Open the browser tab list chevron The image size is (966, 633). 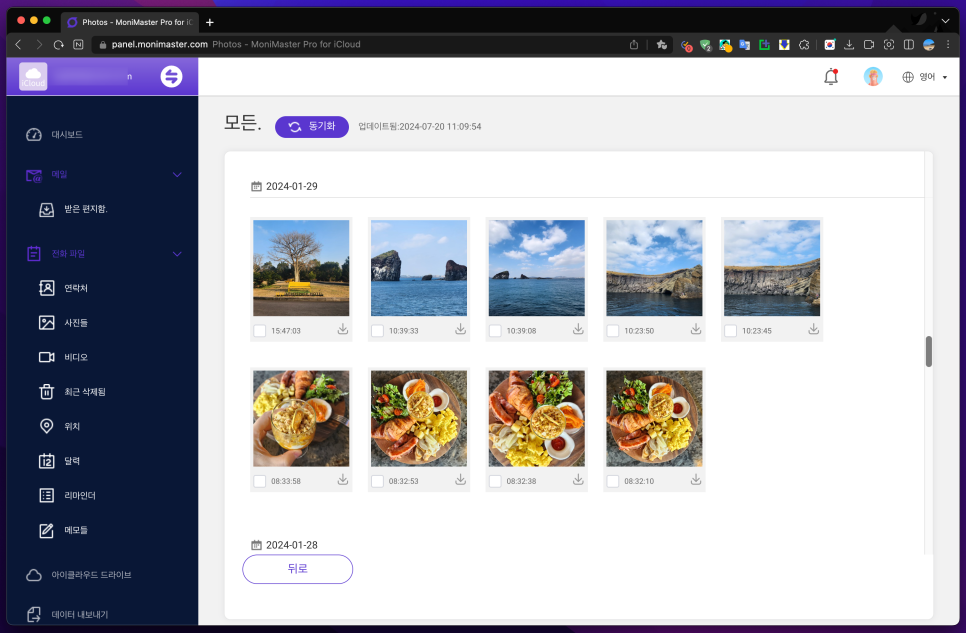coord(945,22)
